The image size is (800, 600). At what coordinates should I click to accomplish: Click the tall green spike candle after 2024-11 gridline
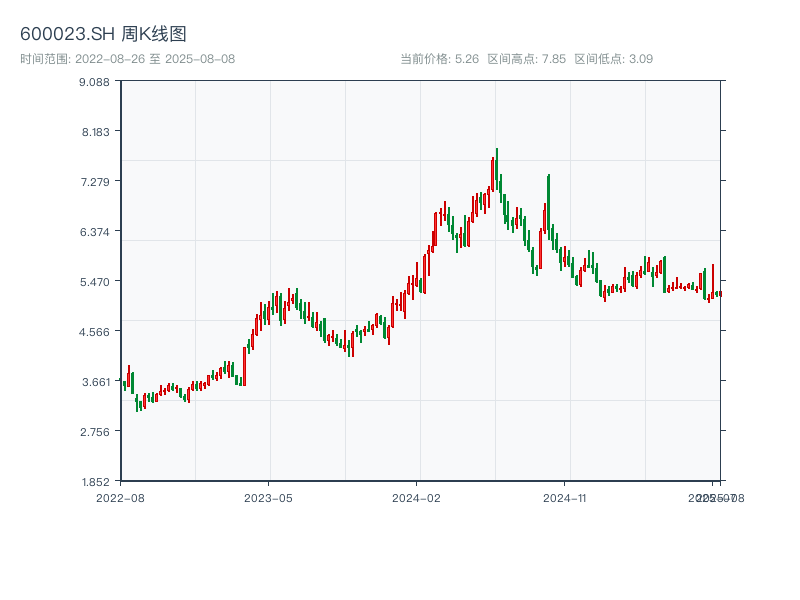click(548, 205)
